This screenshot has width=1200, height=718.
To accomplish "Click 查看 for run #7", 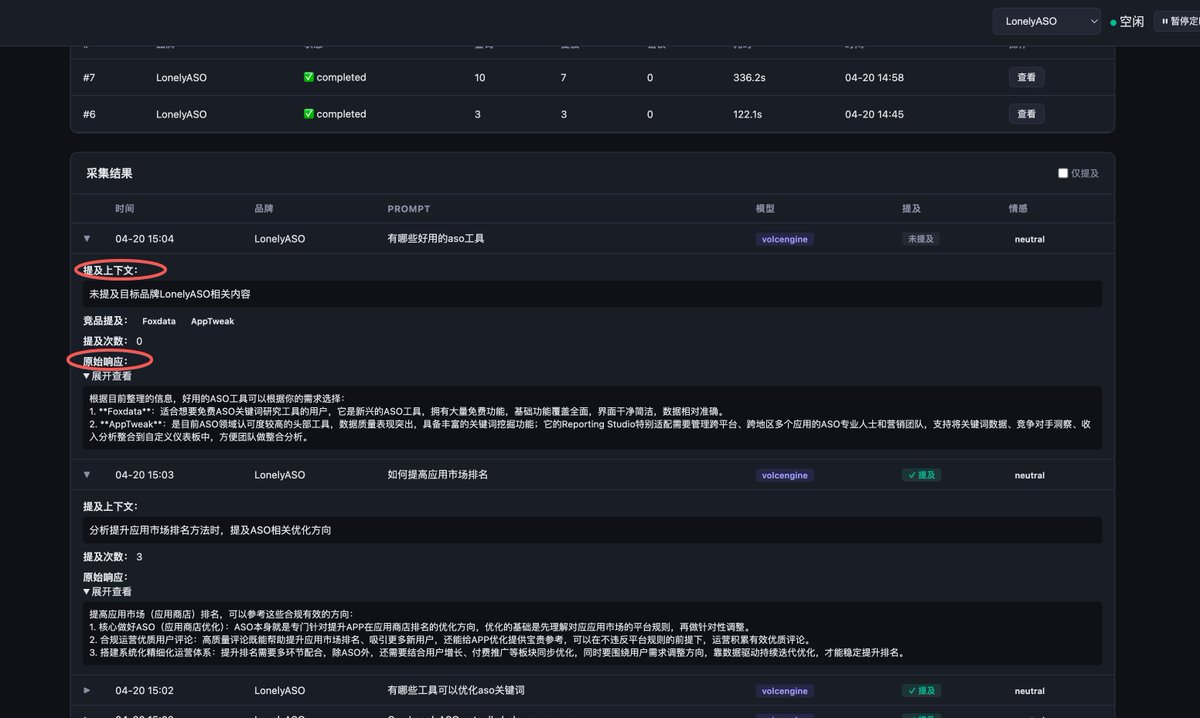I will (1026, 77).
